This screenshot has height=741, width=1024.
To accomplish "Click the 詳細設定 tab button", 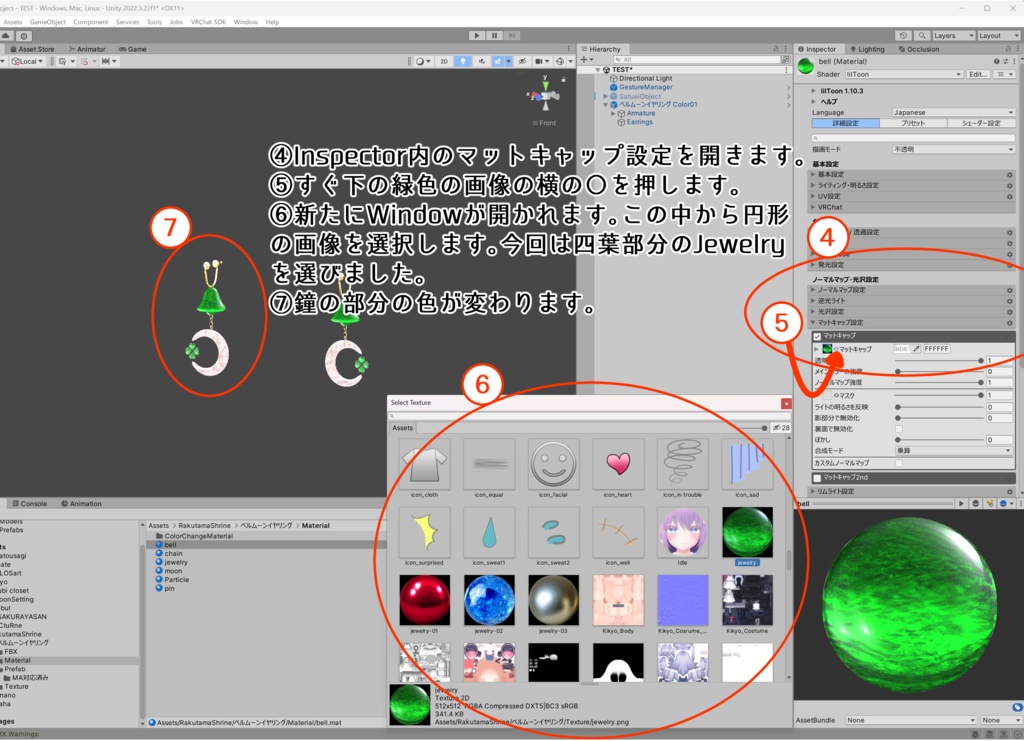I will (x=845, y=123).
